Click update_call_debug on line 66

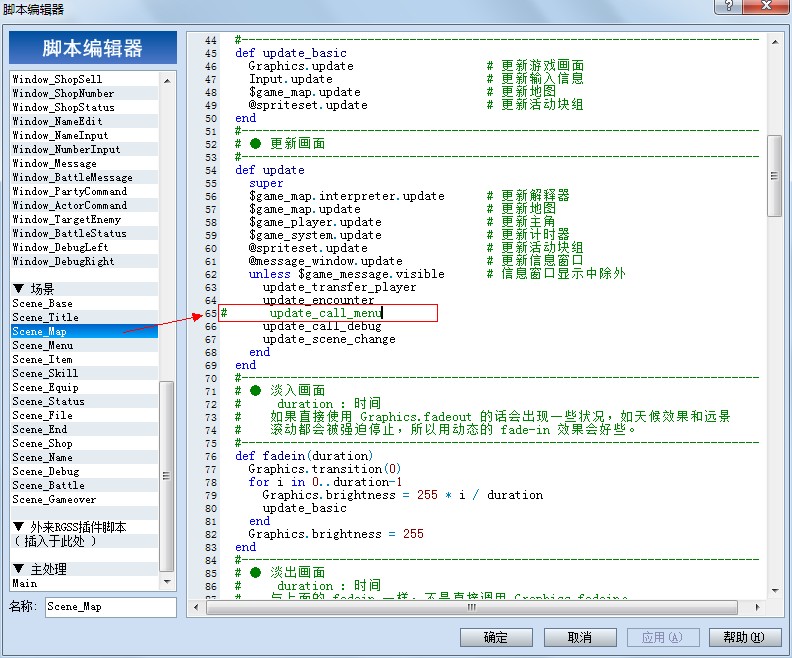[322, 326]
